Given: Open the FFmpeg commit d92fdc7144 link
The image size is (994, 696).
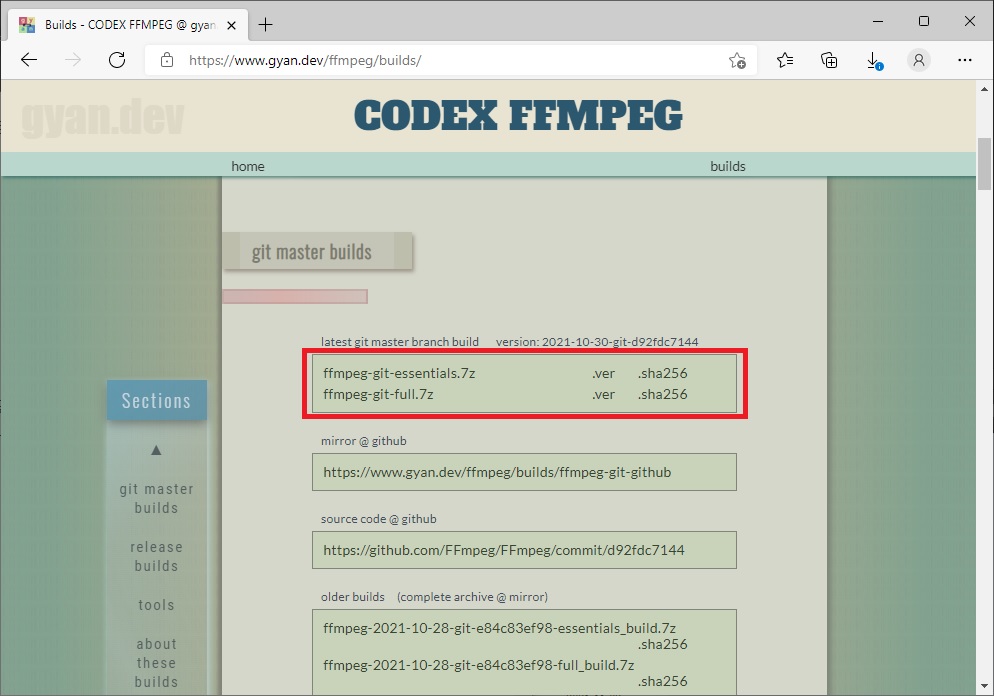Looking at the screenshot, I should (504, 550).
